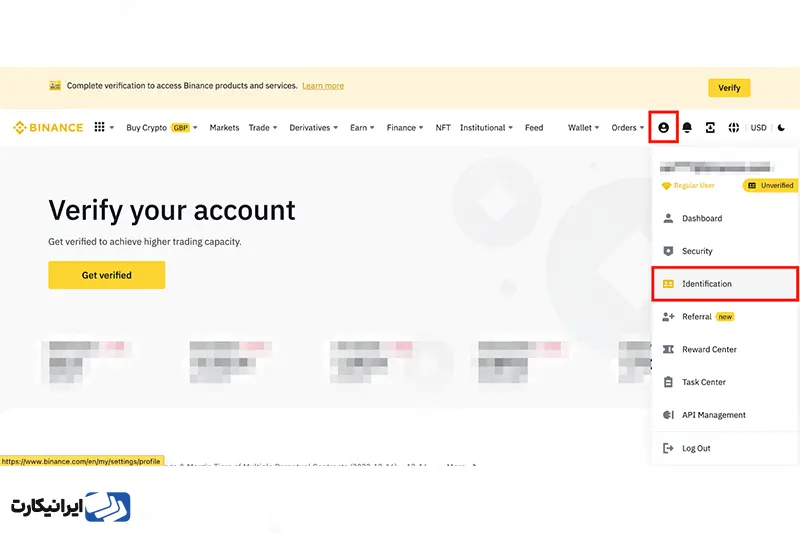Viewport: 800px width, 533px height.
Task: Click the Regular User diamond icon
Action: point(666,186)
